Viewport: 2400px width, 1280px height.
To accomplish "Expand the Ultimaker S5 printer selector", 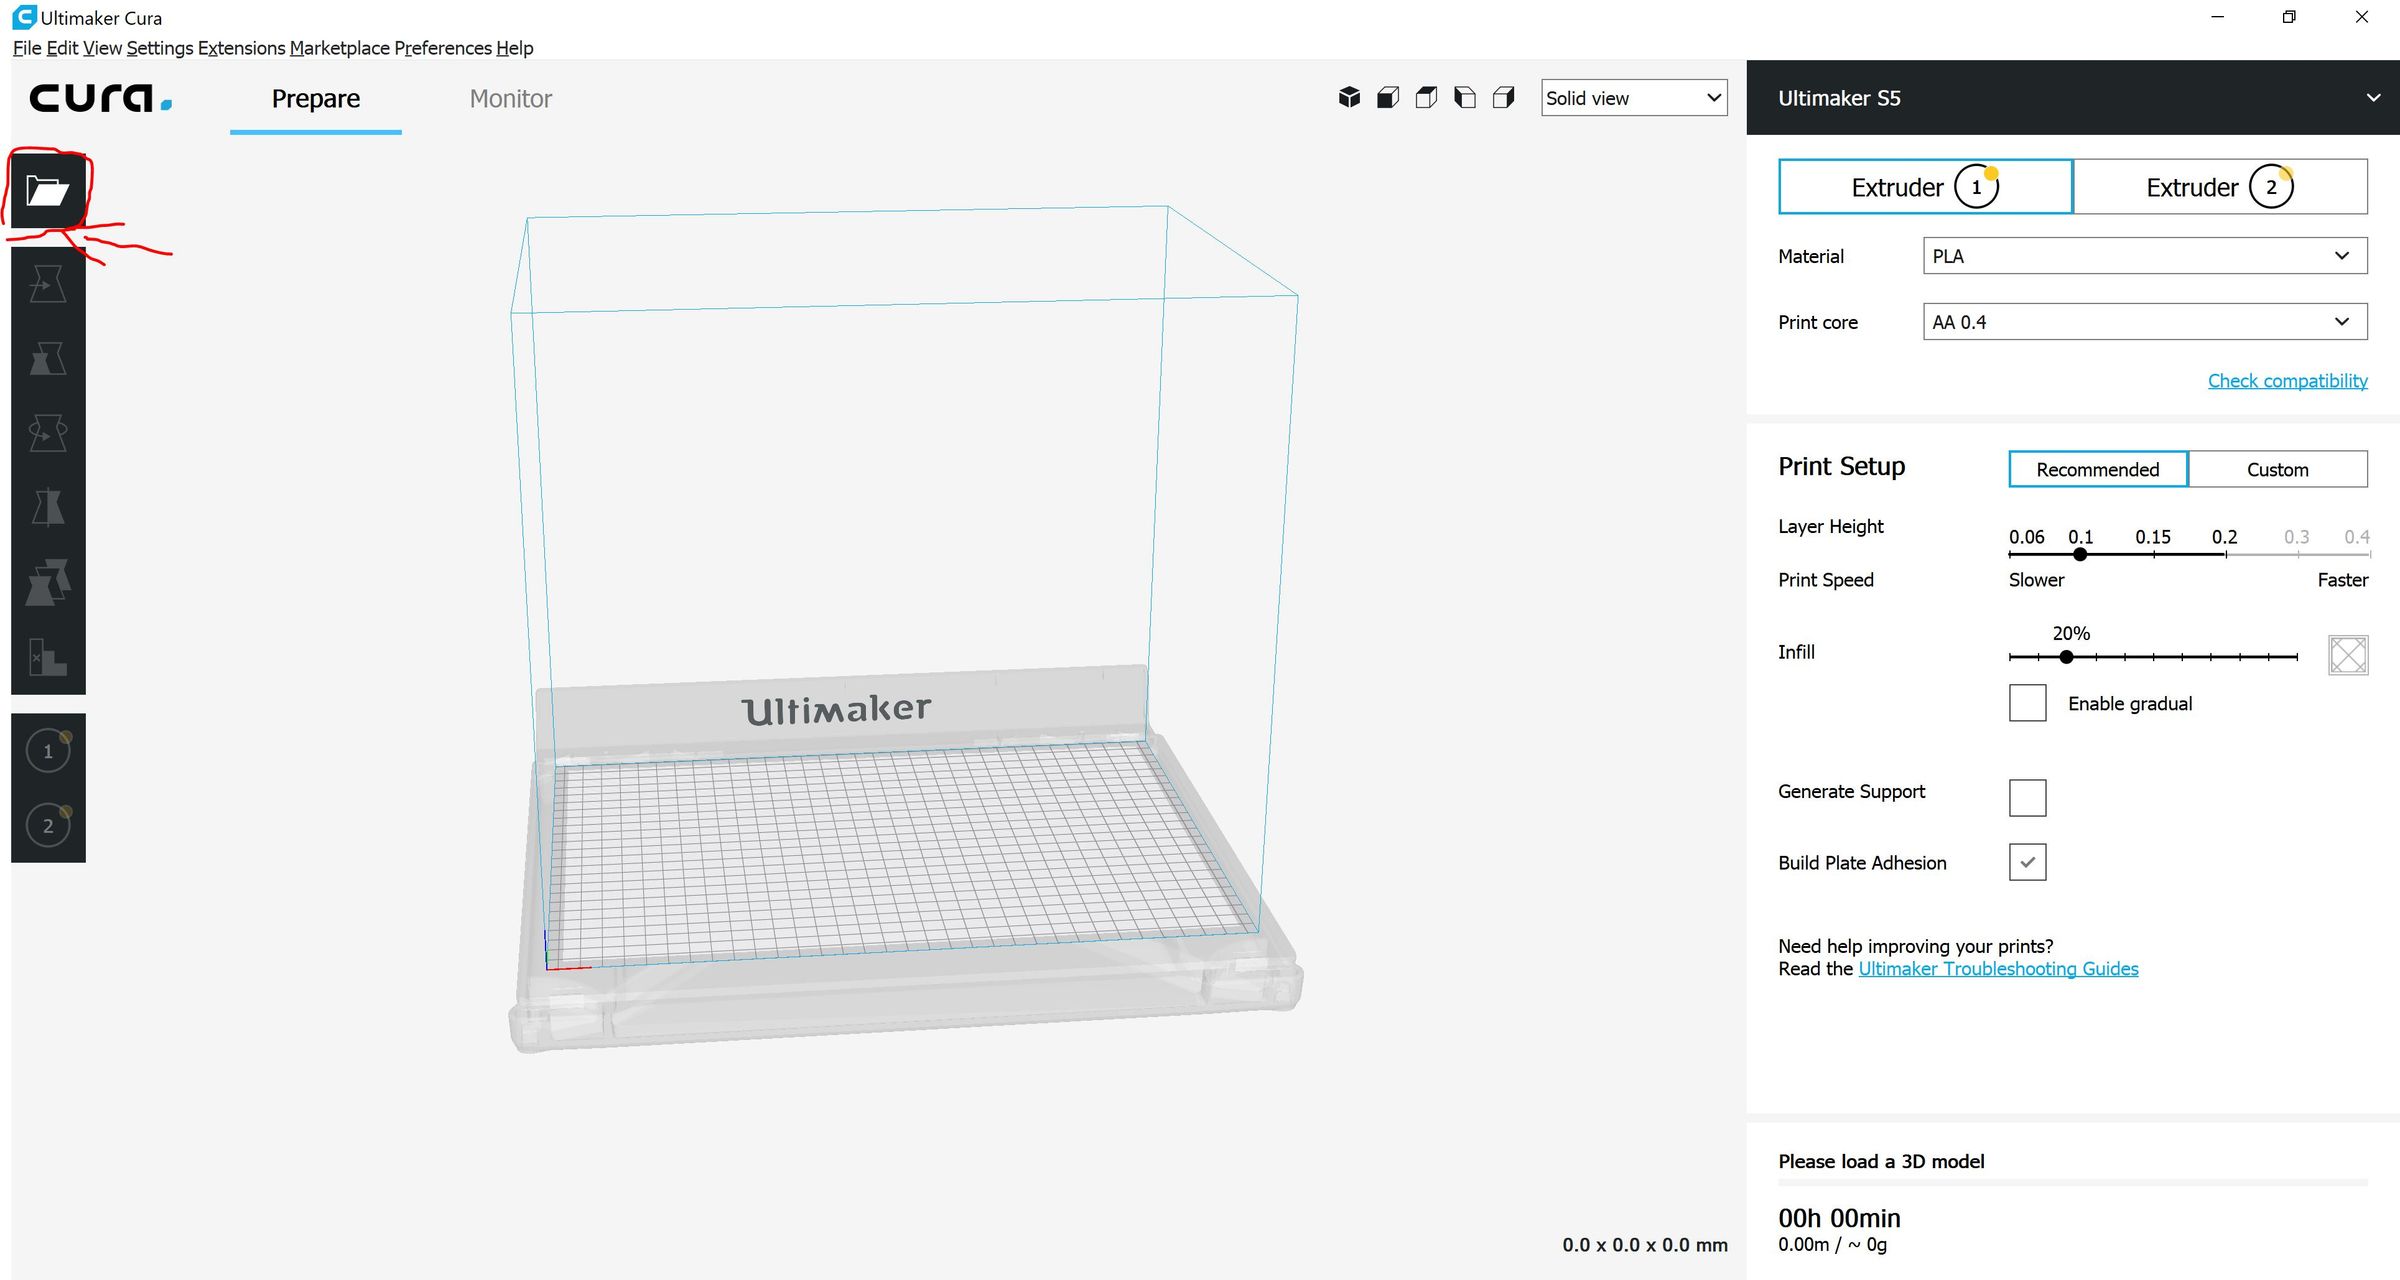I will coord(2073,98).
